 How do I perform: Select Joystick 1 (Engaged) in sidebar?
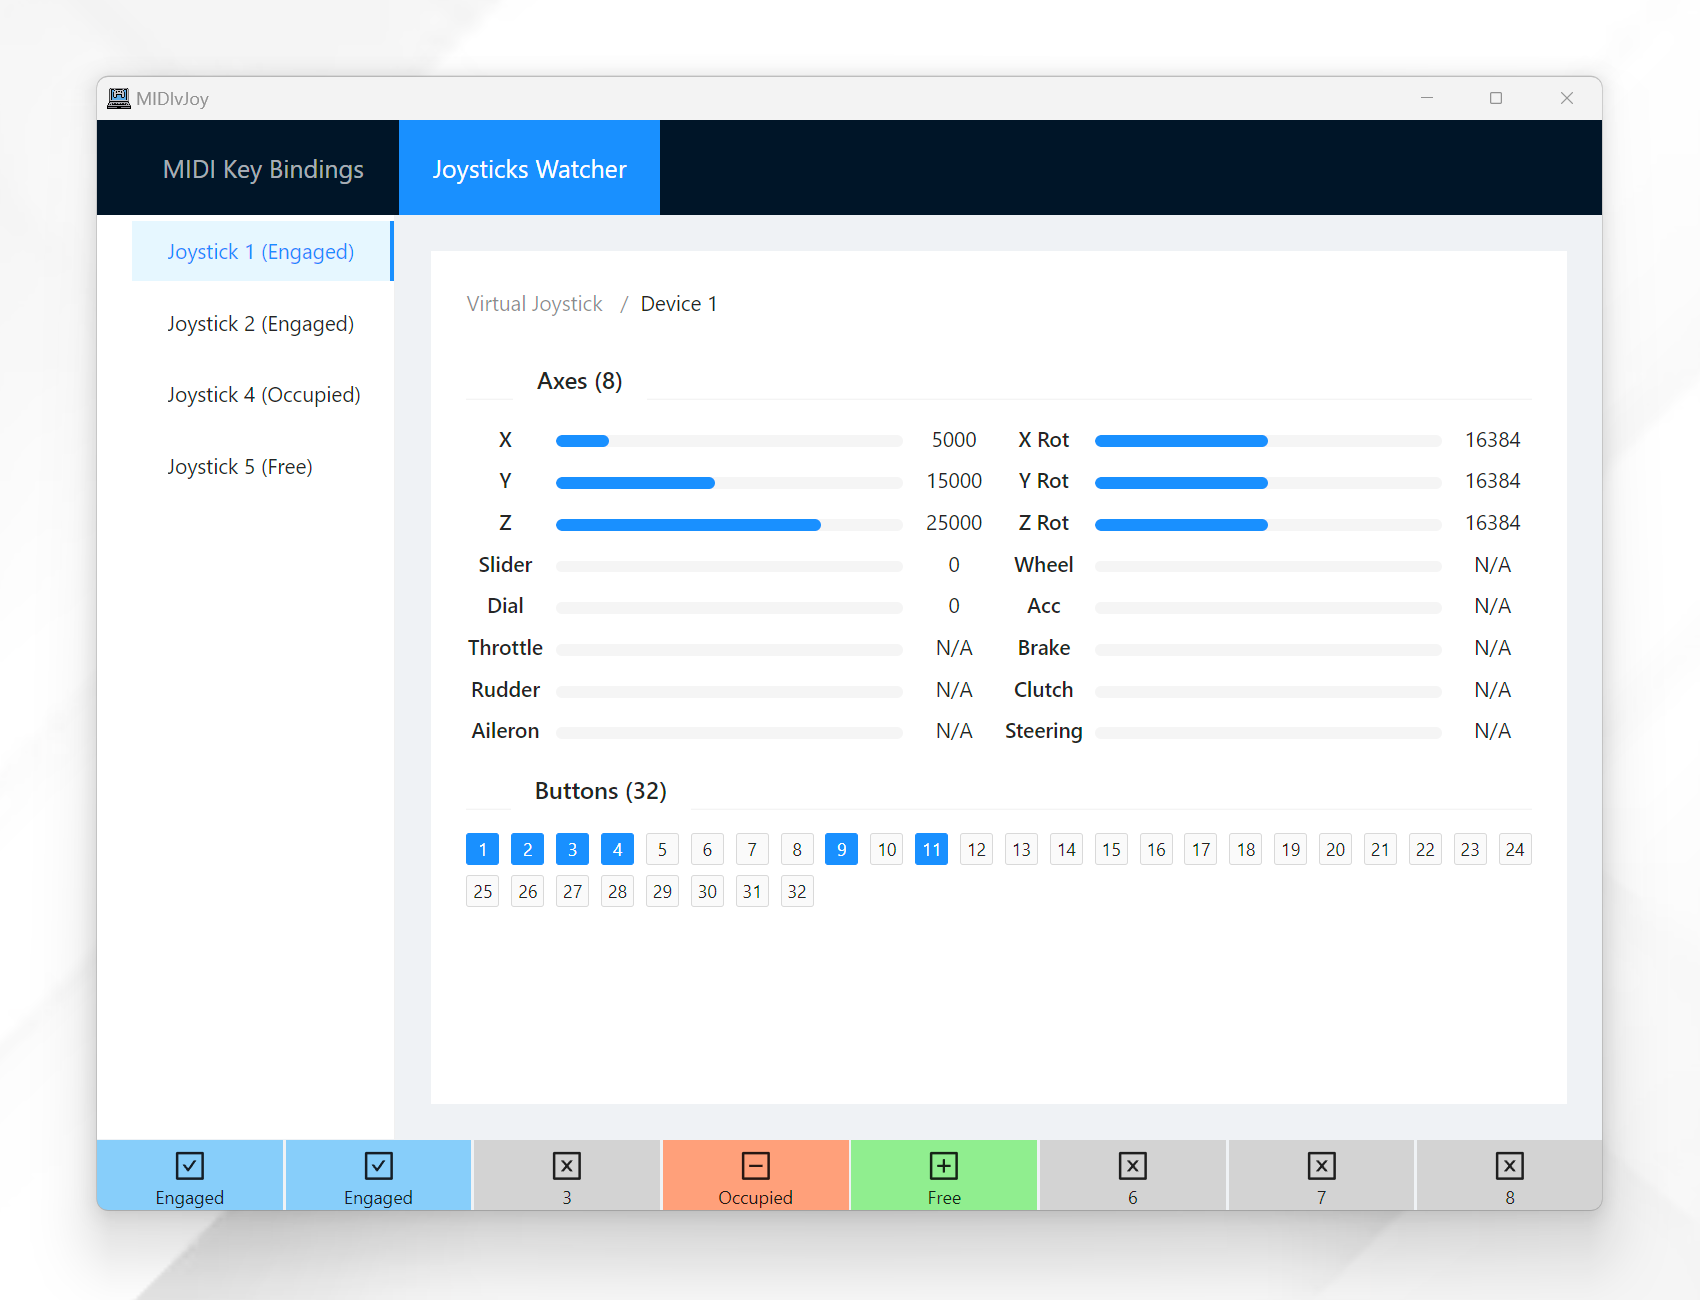261,252
